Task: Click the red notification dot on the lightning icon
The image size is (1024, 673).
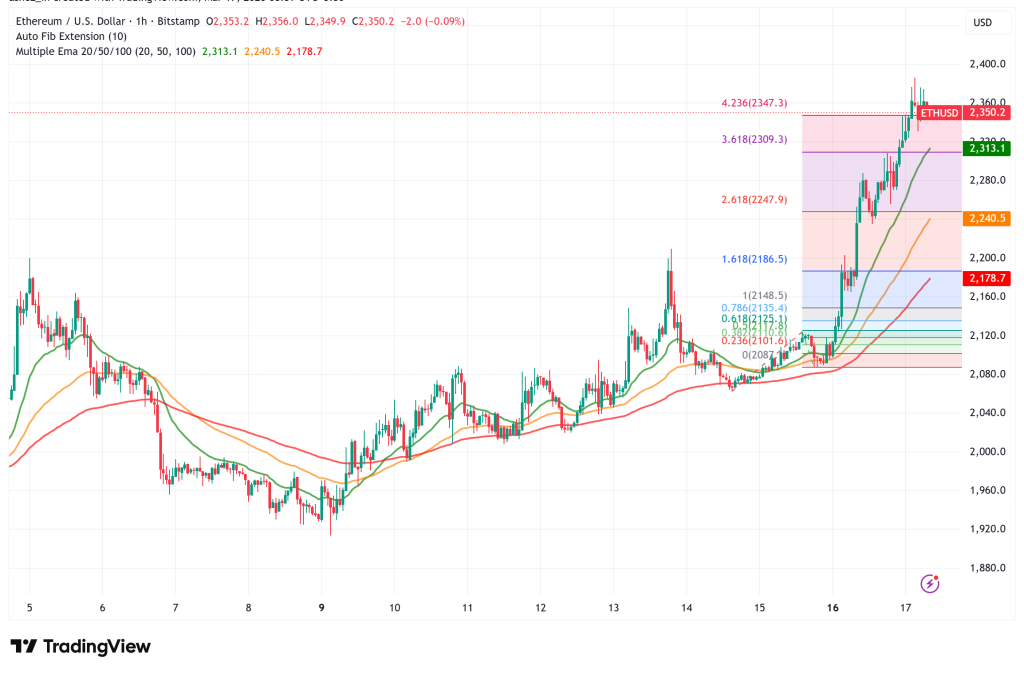Action: [x=938, y=577]
